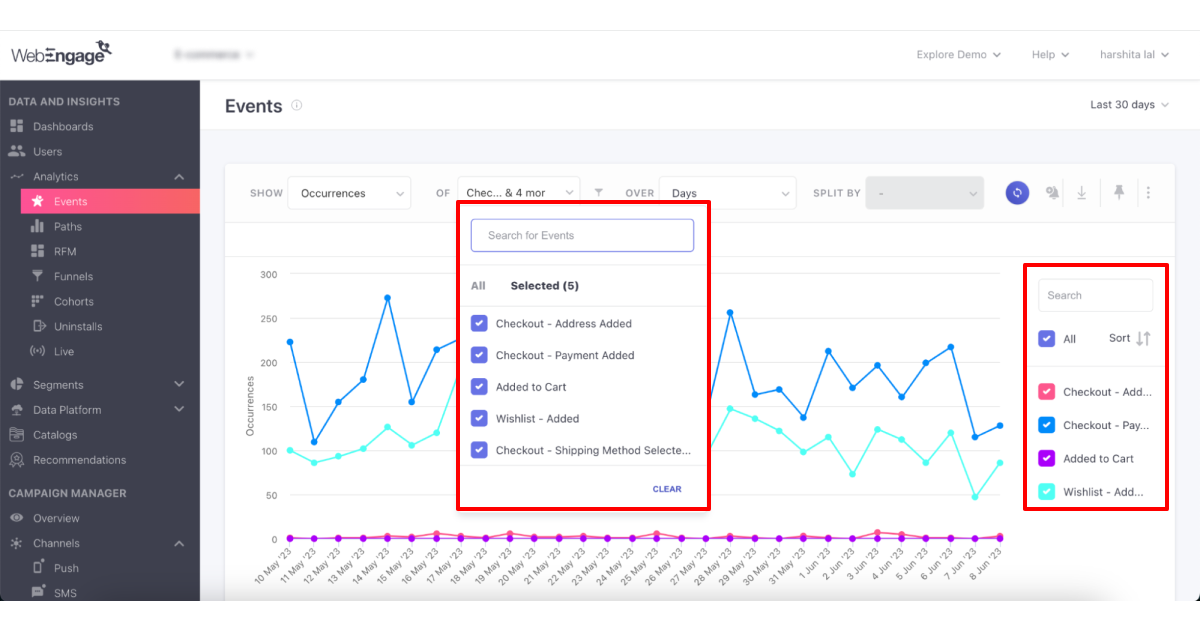This screenshot has width=1200, height=630.
Task: Switch to the All tab in events list
Action: coord(478,286)
